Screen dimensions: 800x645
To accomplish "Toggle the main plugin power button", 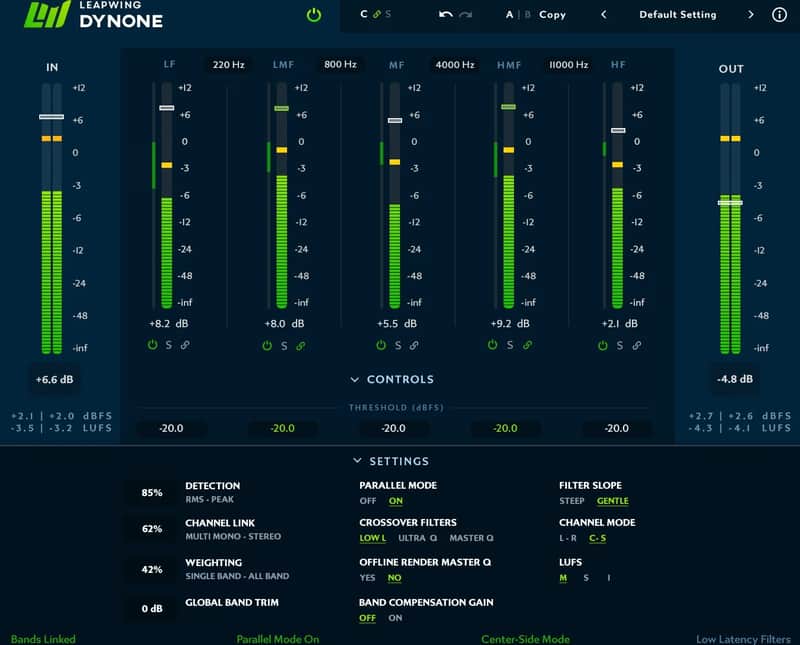I will [x=314, y=15].
